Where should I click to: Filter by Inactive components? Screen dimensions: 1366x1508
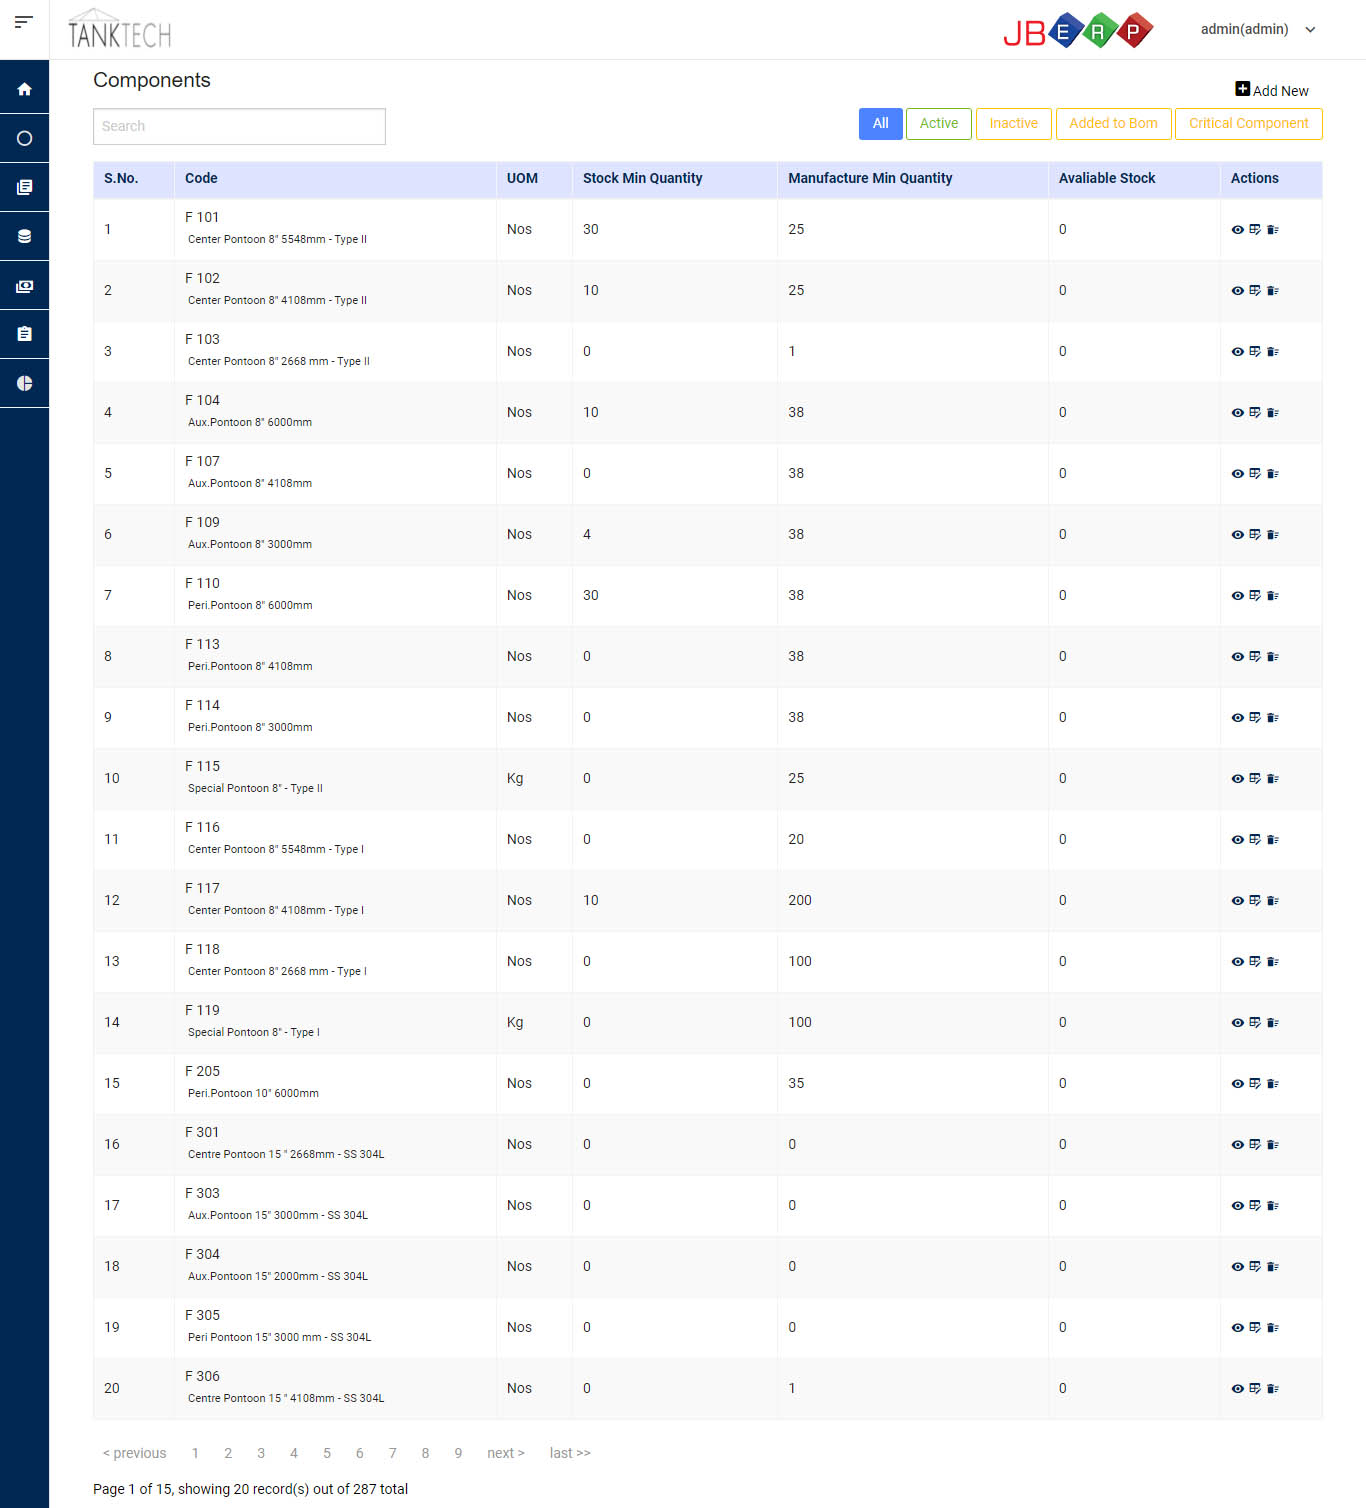1013,123
